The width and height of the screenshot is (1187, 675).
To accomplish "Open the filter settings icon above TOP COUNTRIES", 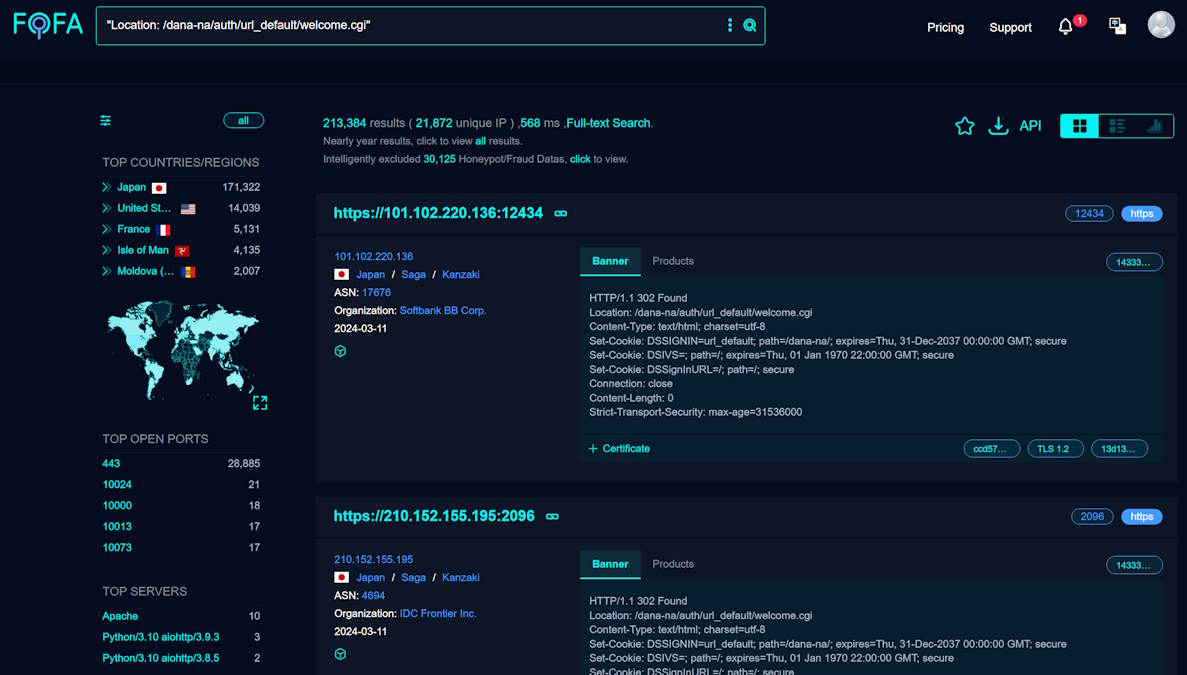I will (x=105, y=119).
